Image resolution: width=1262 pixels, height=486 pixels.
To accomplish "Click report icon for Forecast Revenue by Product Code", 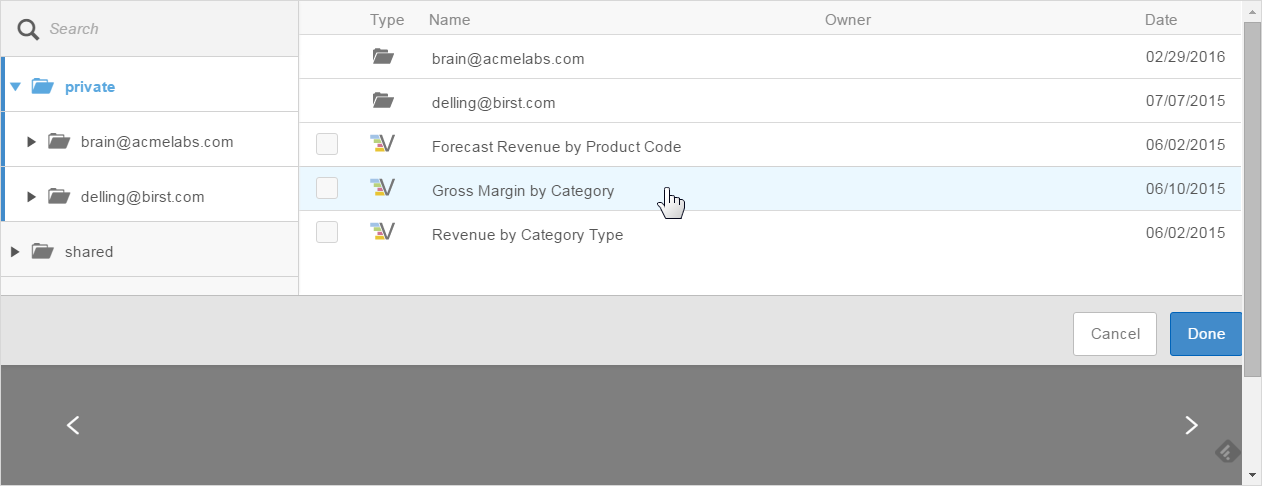I will pyautogui.click(x=382, y=145).
